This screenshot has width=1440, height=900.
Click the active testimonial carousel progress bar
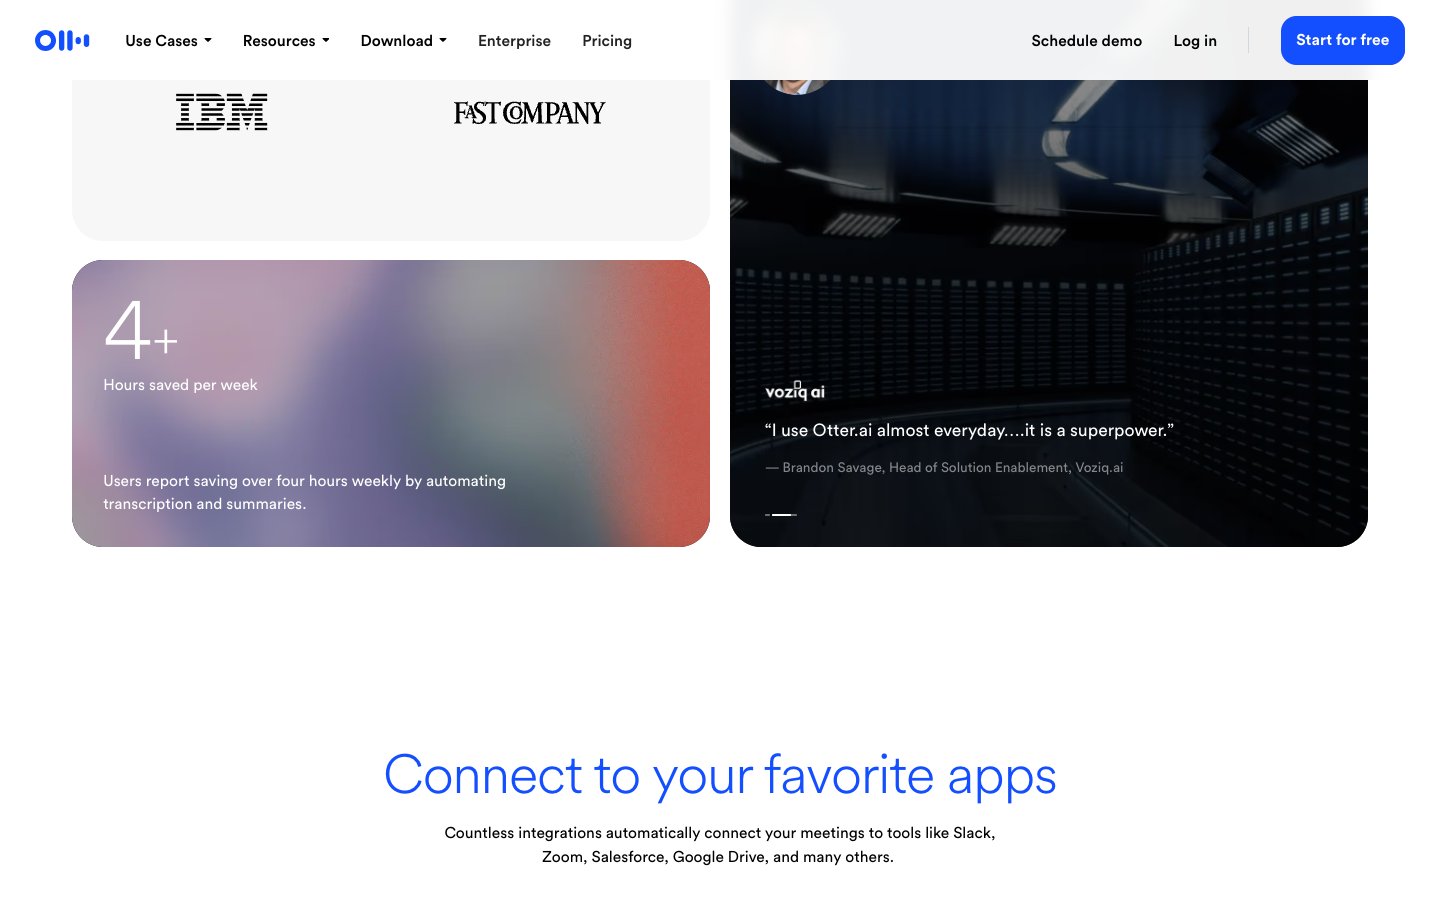coord(782,514)
